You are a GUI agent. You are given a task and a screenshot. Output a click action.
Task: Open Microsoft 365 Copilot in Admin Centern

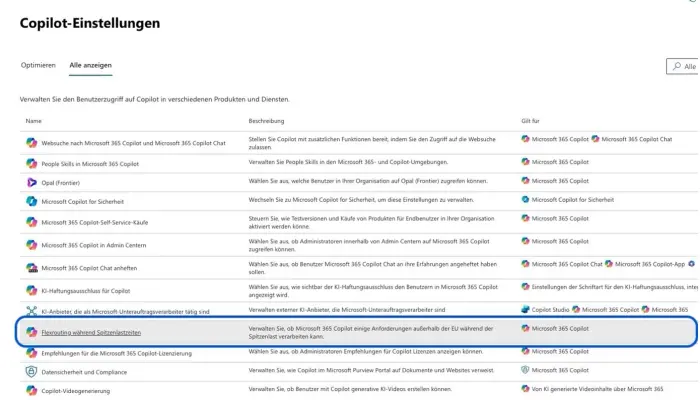click(x=94, y=245)
